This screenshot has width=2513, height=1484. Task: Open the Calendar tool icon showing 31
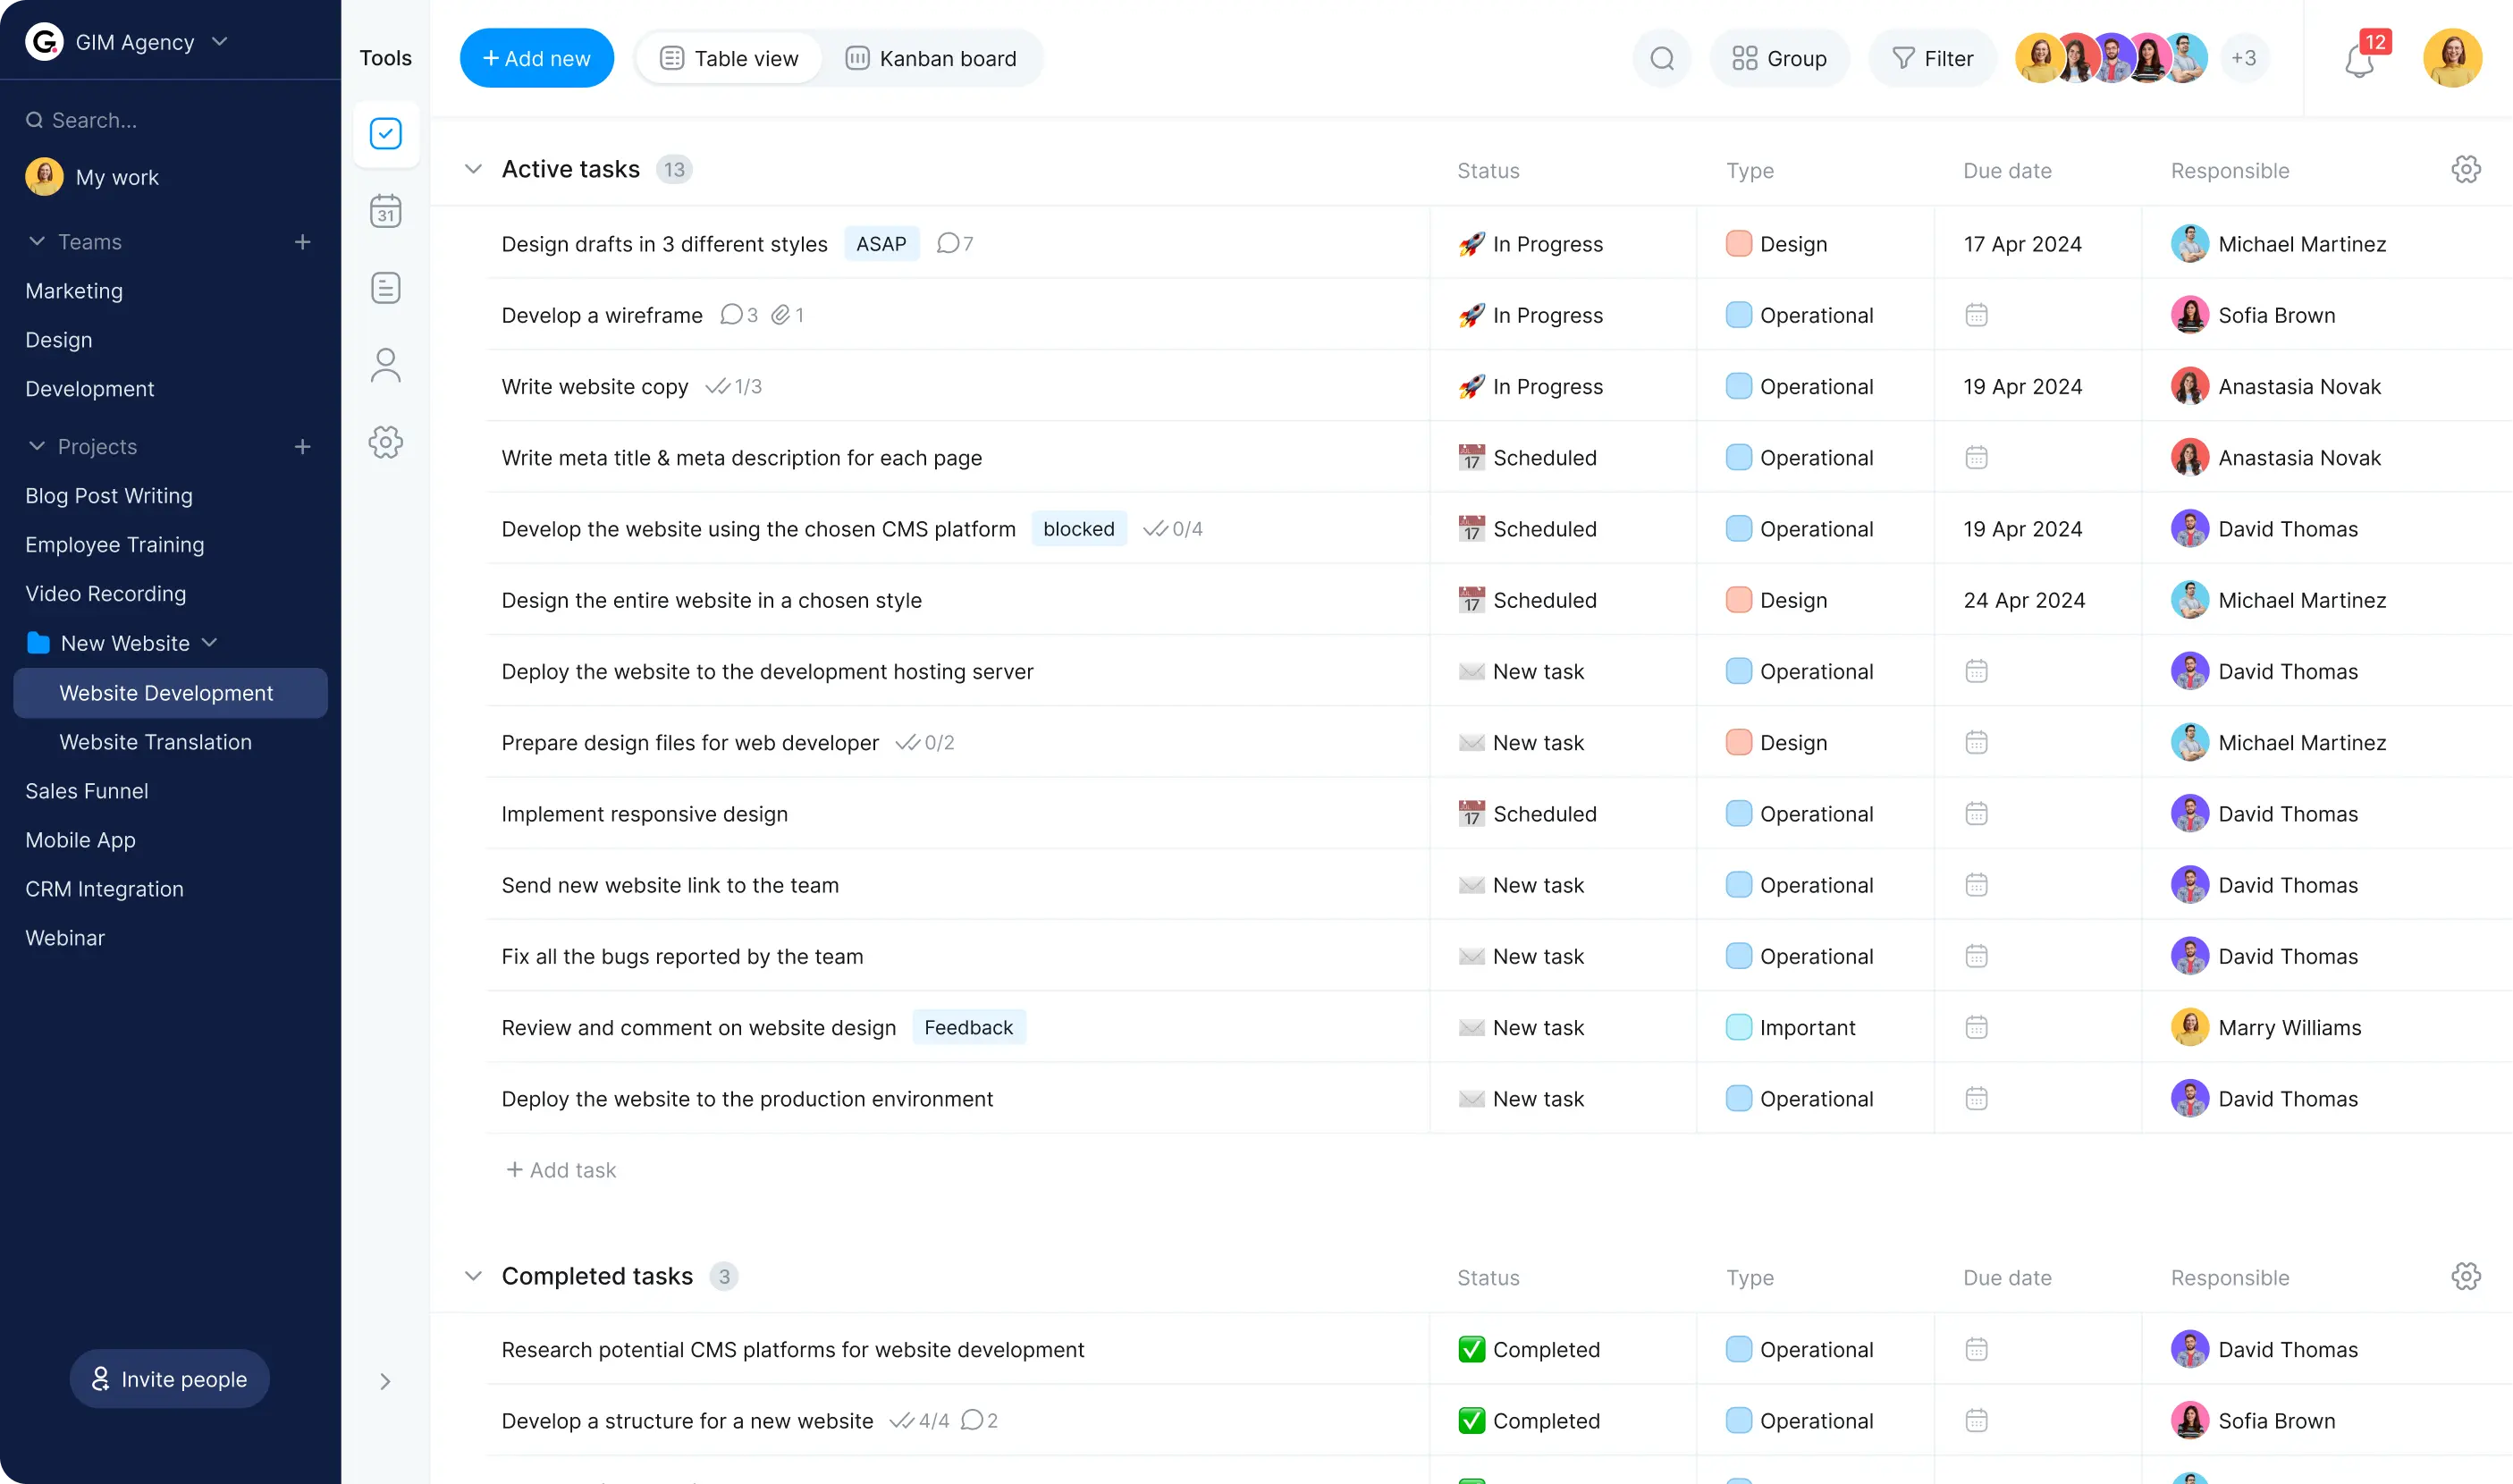point(385,211)
